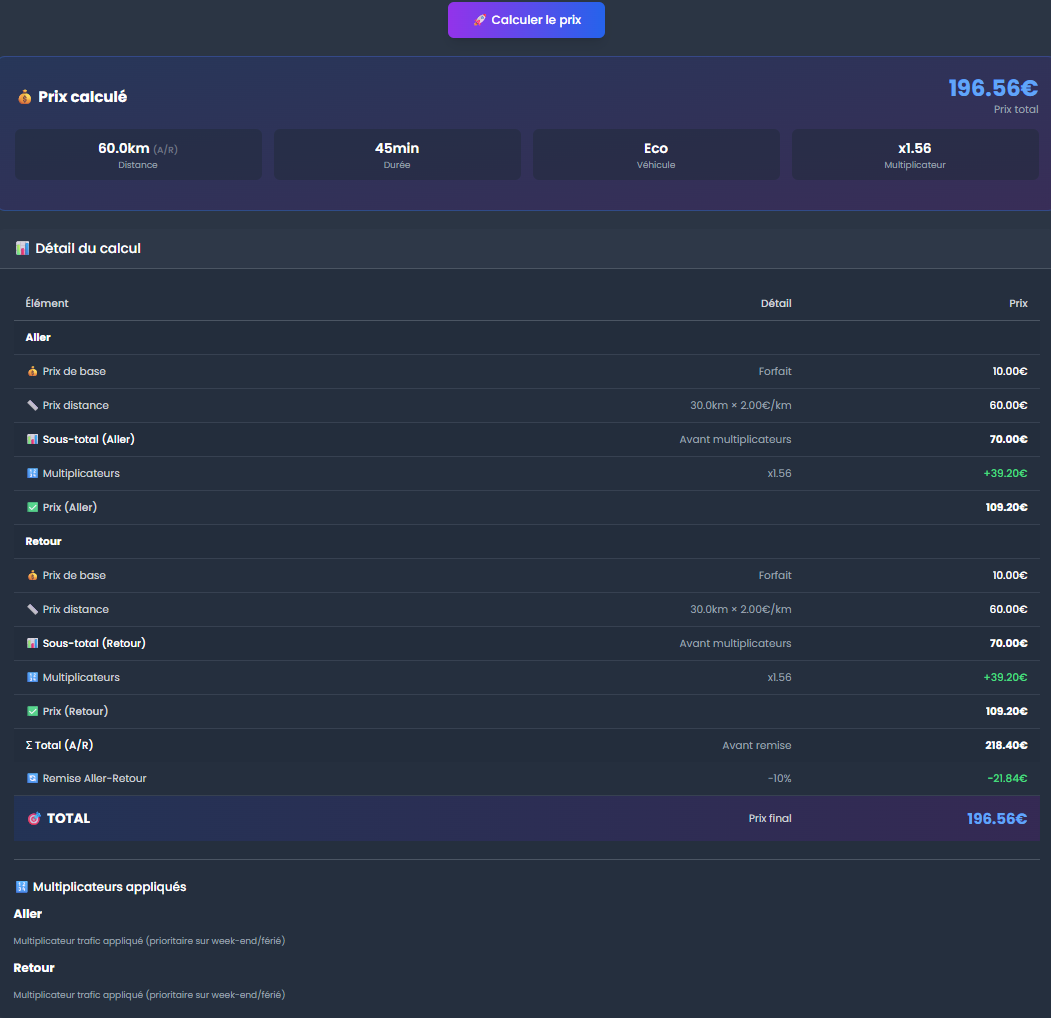1051x1018 pixels.
Task: Click the 10.00€ Retour Prix de base value
Action: pyautogui.click(x=1010, y=575)
